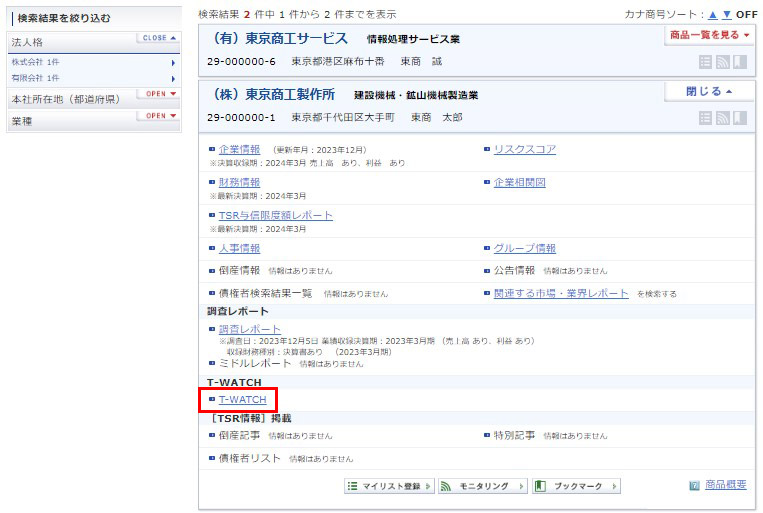763x513 pixels.
Task: Click 公告情報 item text
Action: click(x=514, y=271)
